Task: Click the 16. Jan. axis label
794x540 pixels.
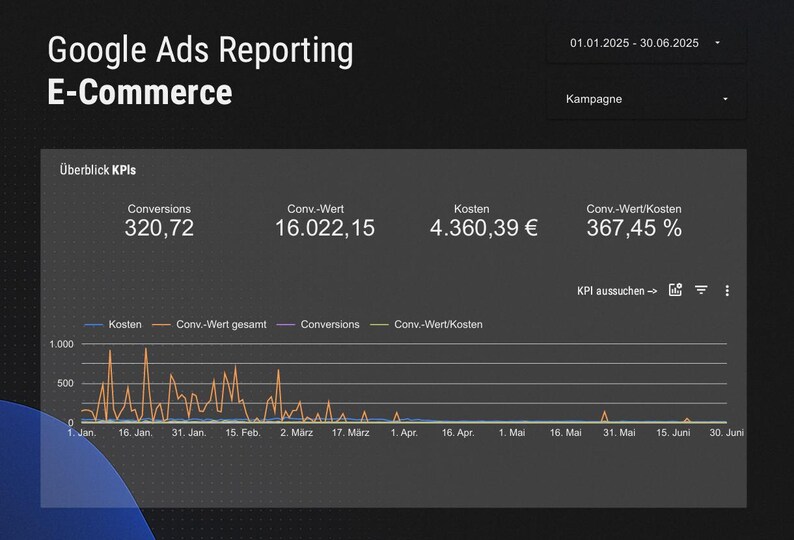Action: pos(135,433)
